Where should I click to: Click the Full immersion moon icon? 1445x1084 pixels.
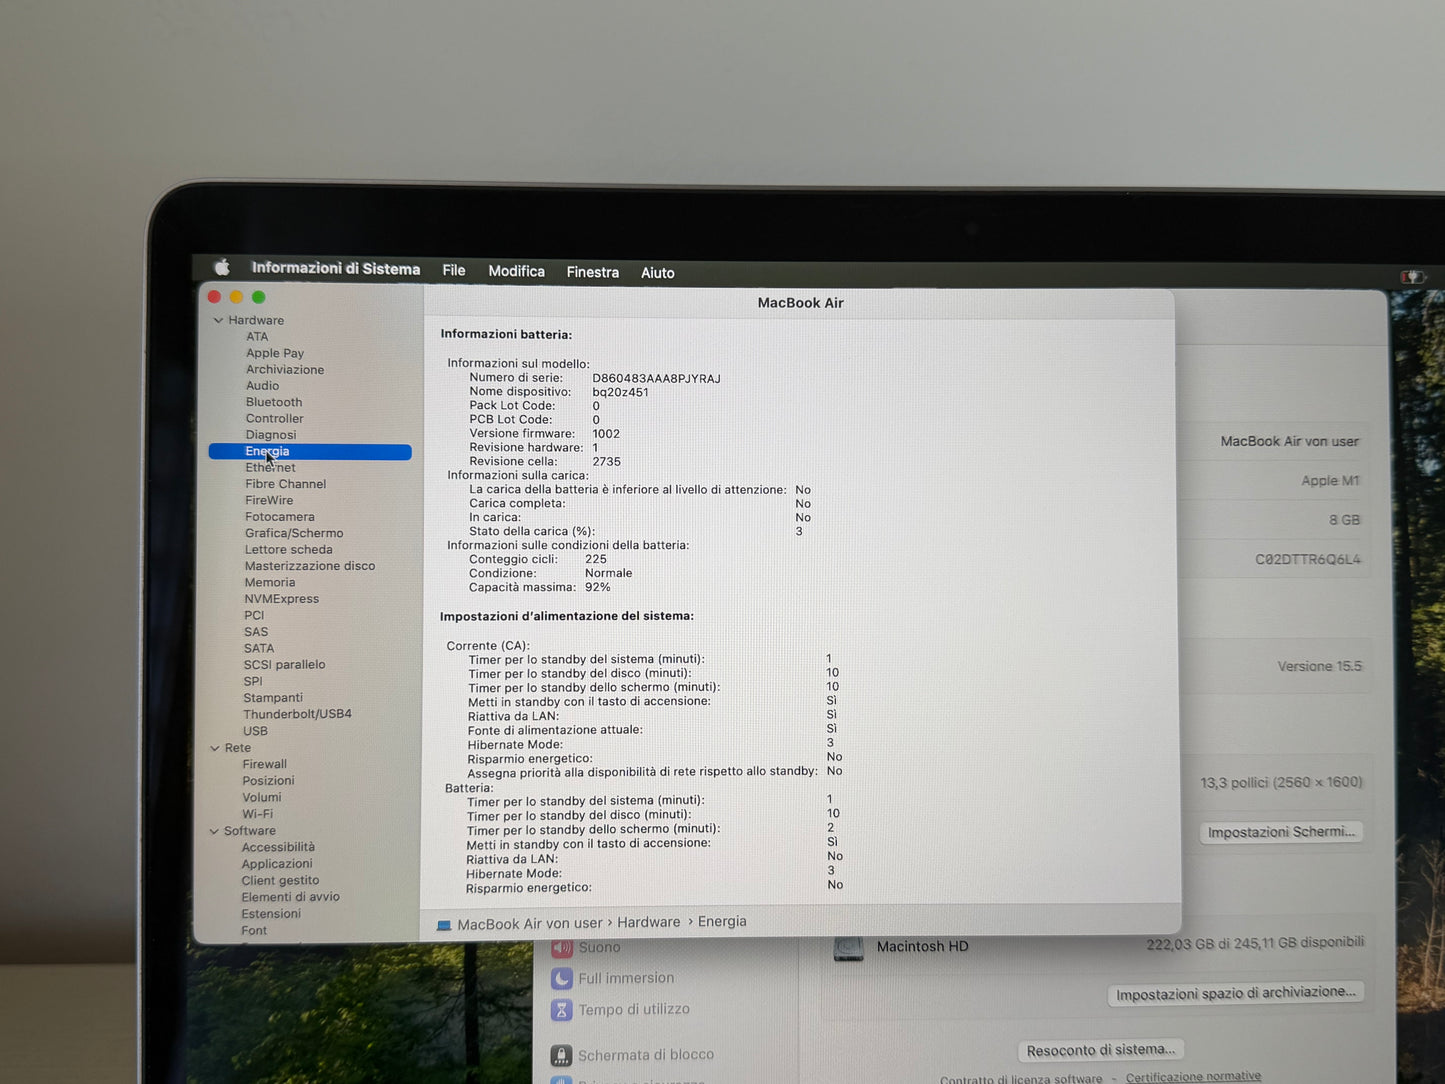tap(562, 978)
